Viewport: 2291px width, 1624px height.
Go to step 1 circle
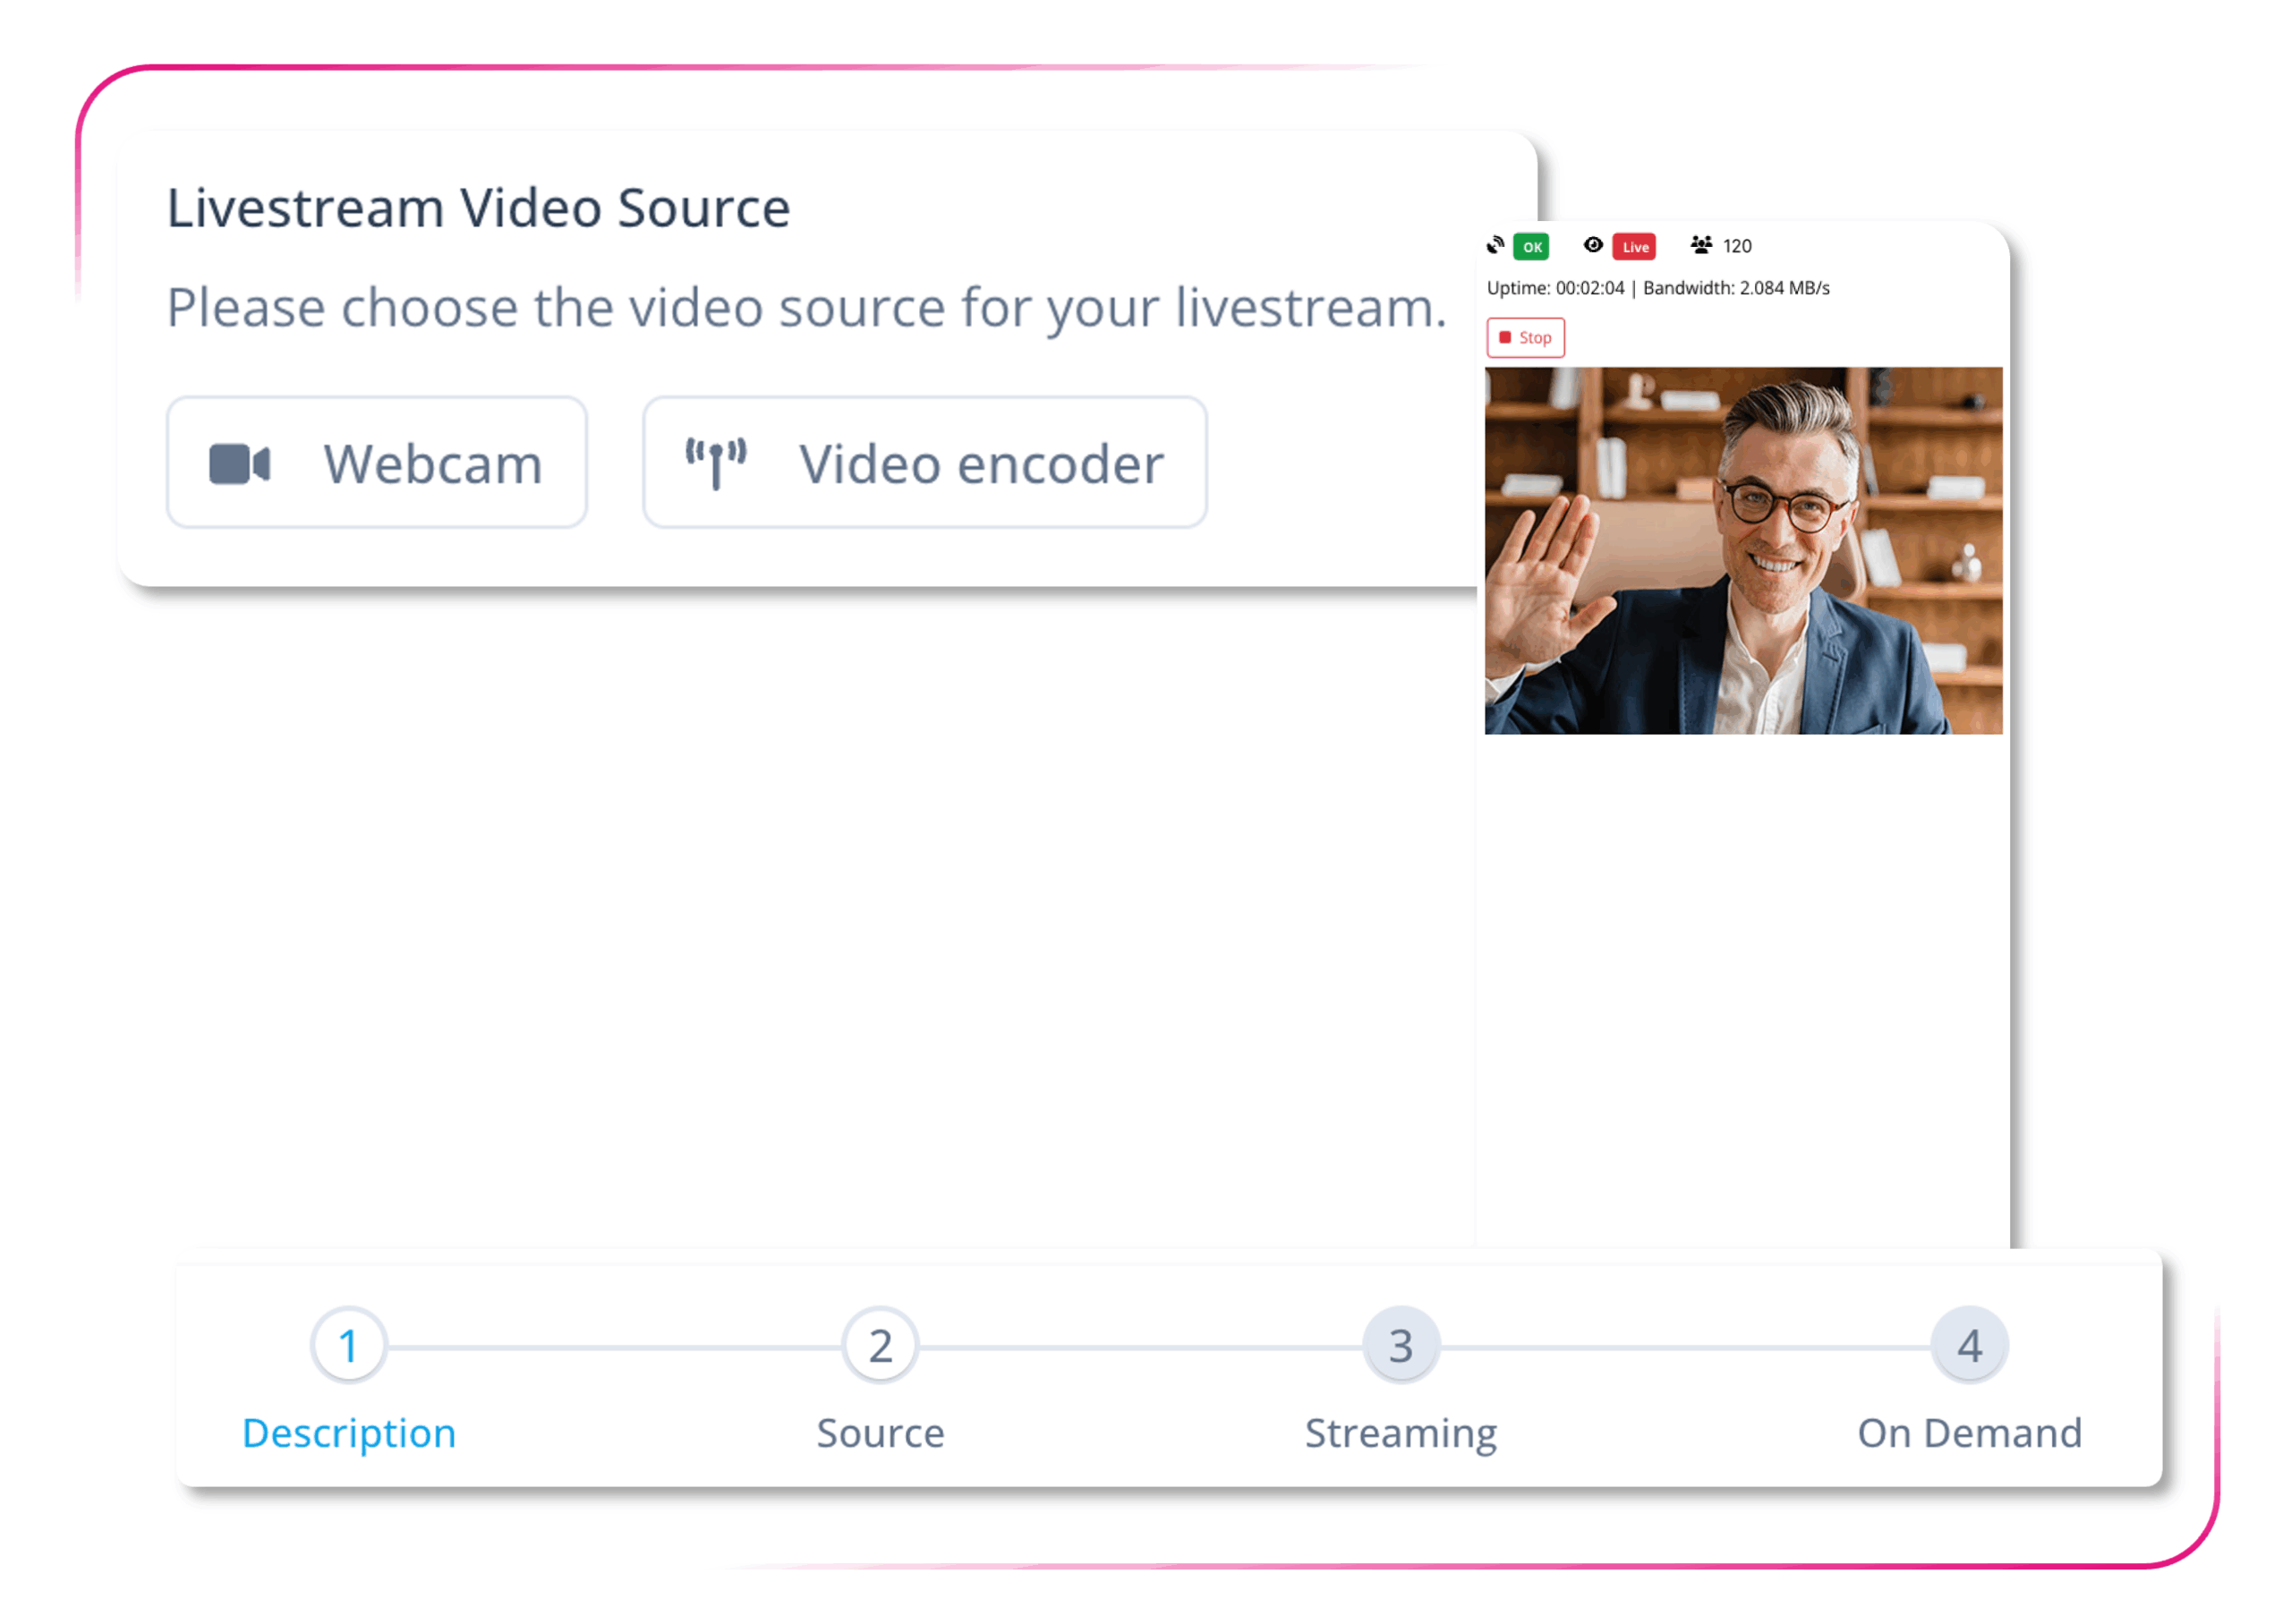(x=349, y=1346)
